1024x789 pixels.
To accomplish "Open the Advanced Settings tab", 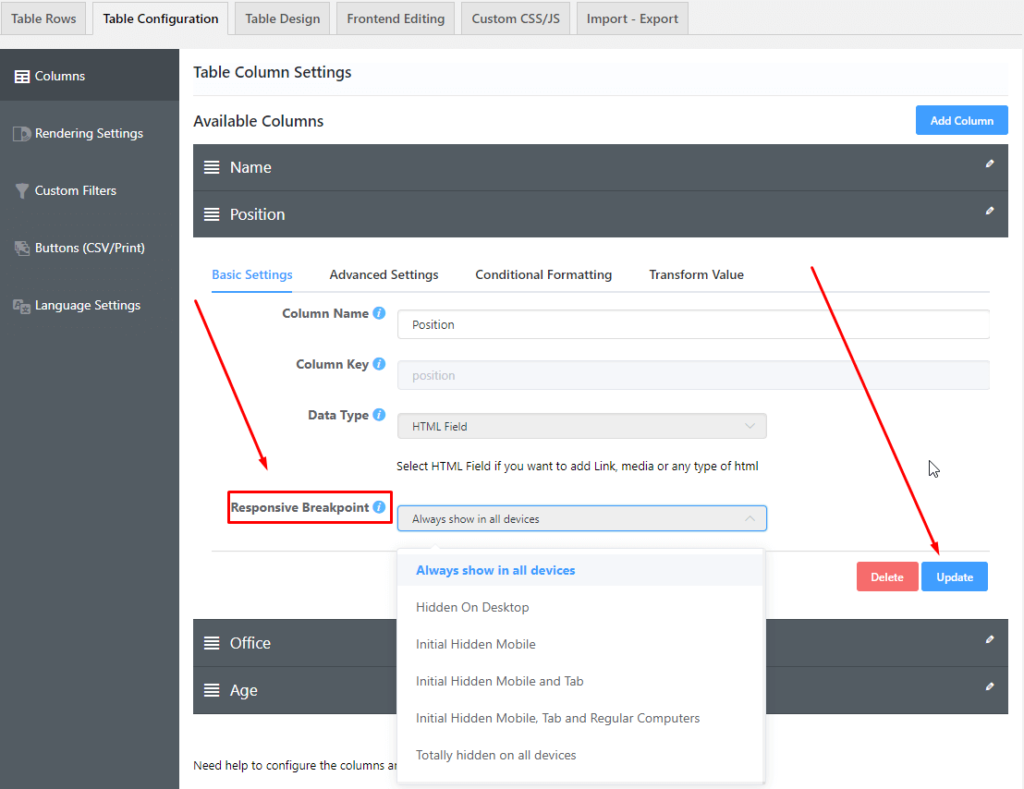I will click(384, 274).
